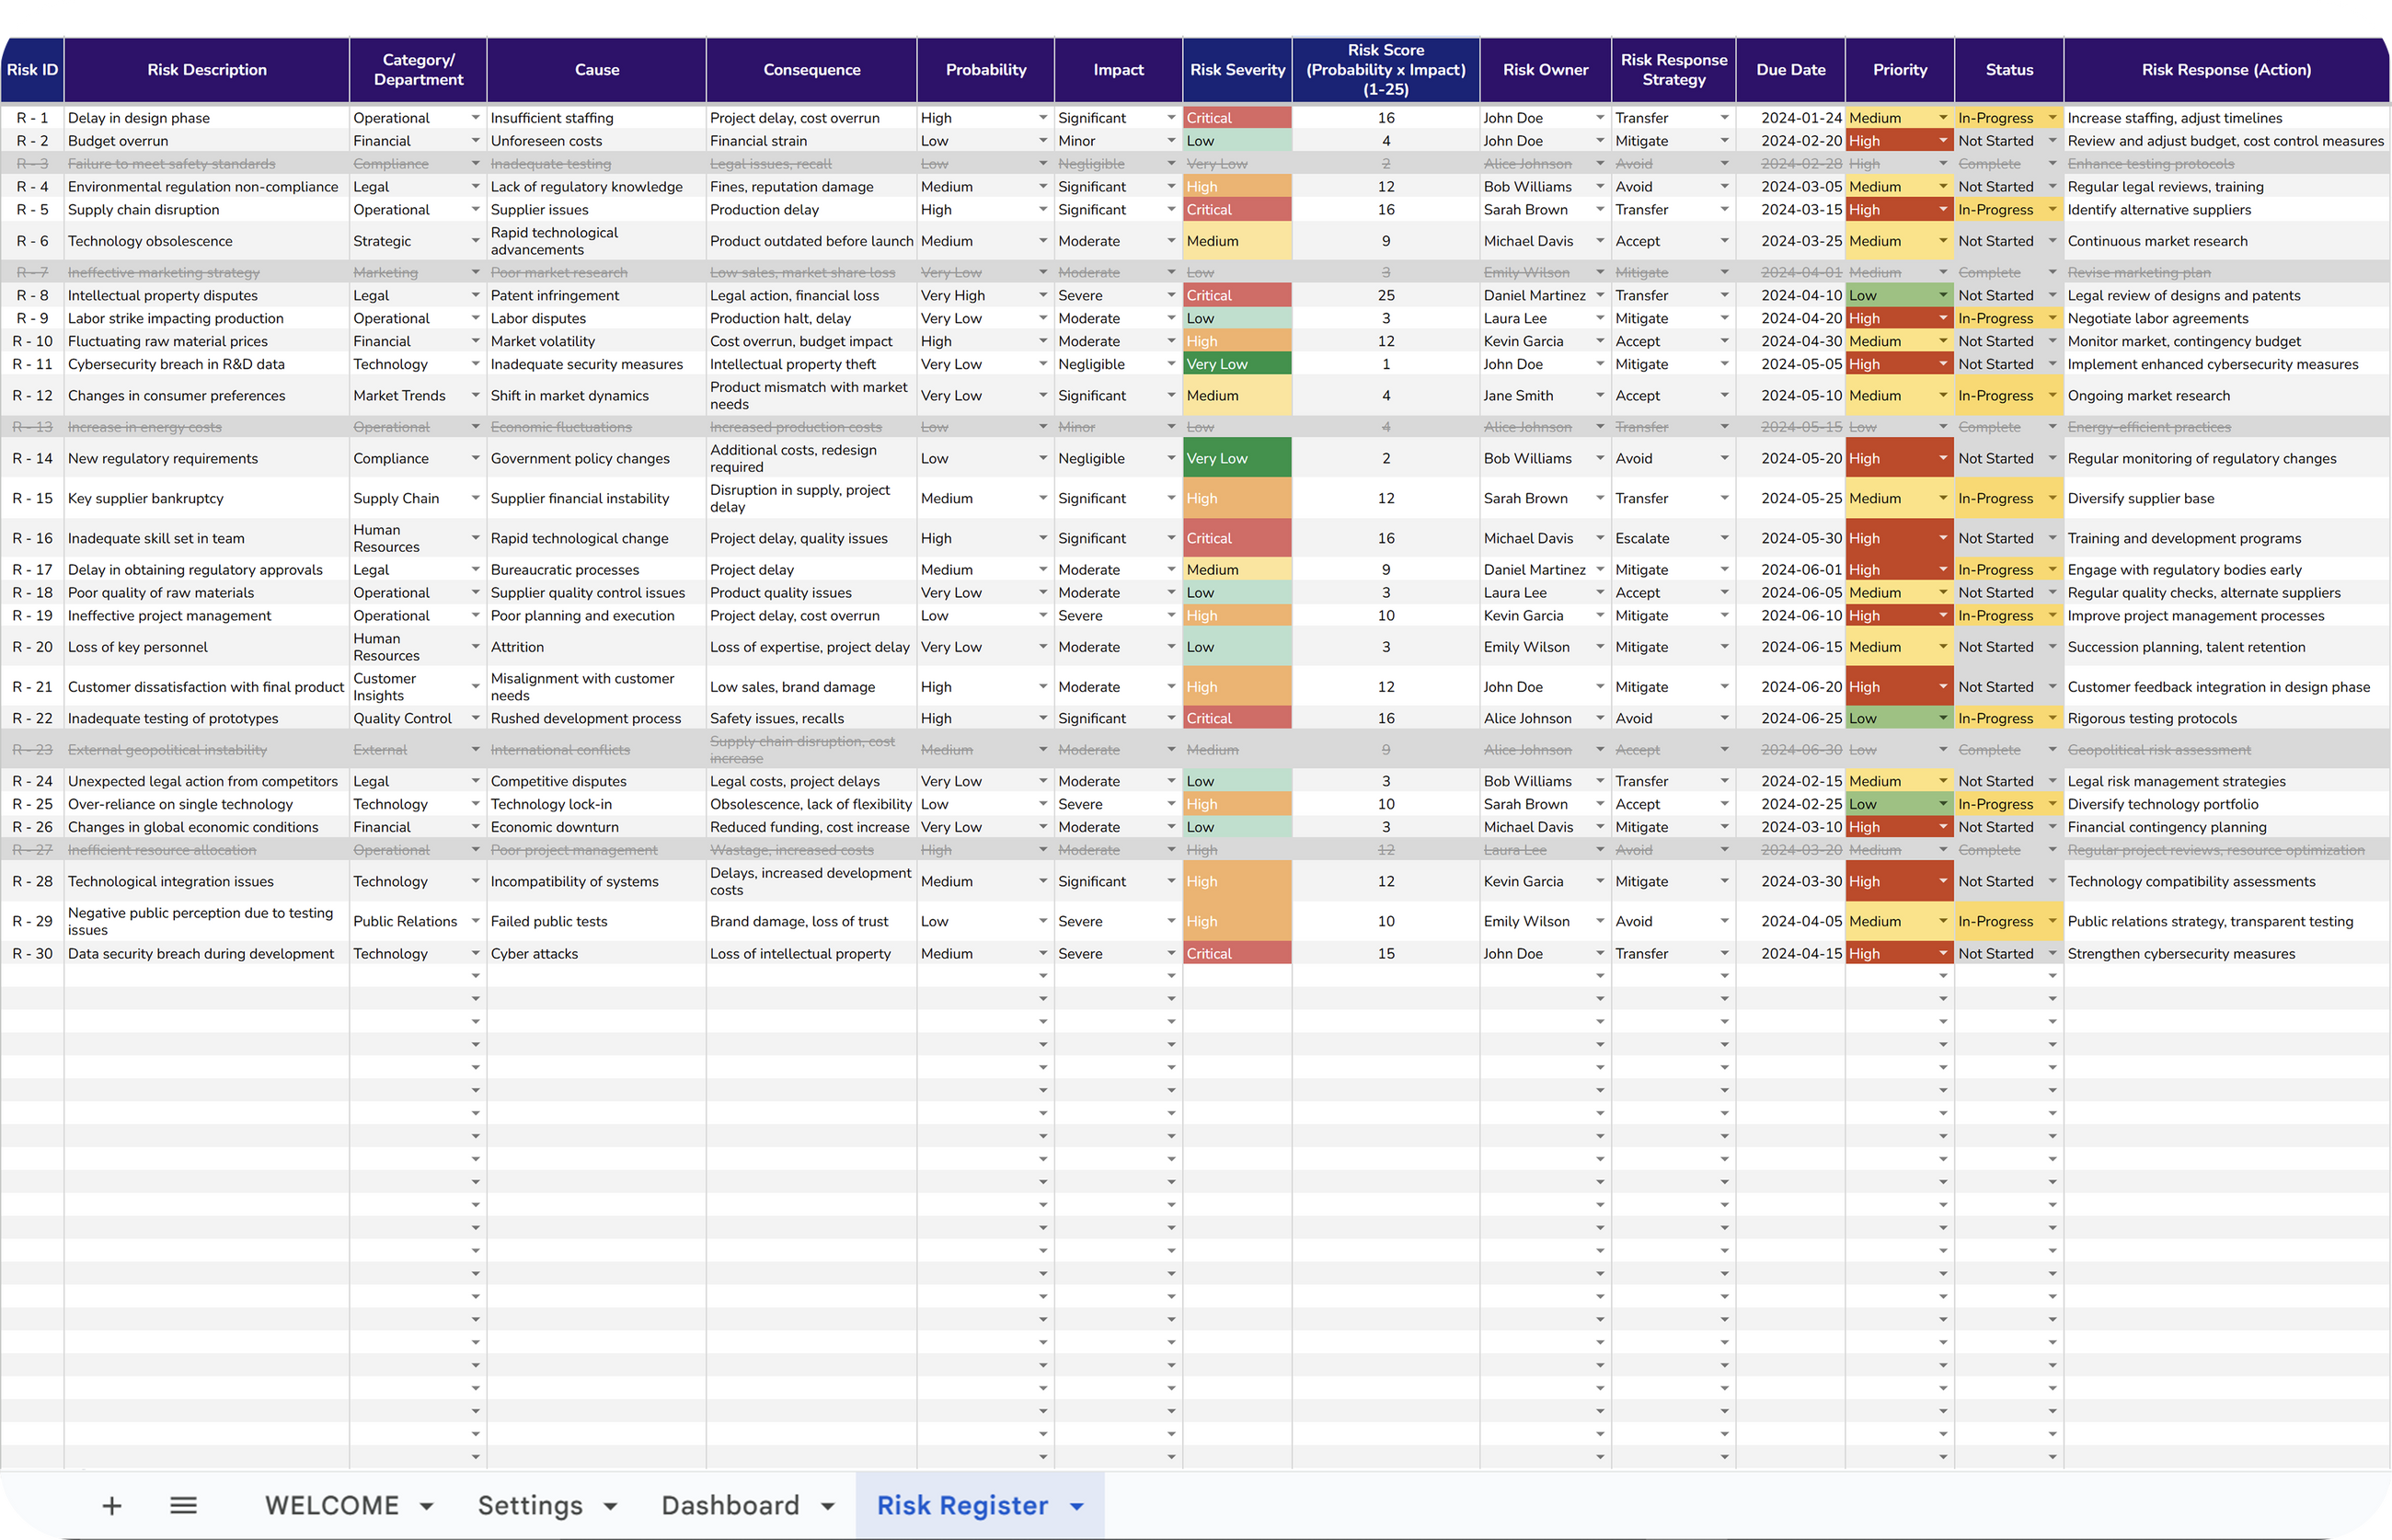Go to the WELCOME sheet tab

331,1506
